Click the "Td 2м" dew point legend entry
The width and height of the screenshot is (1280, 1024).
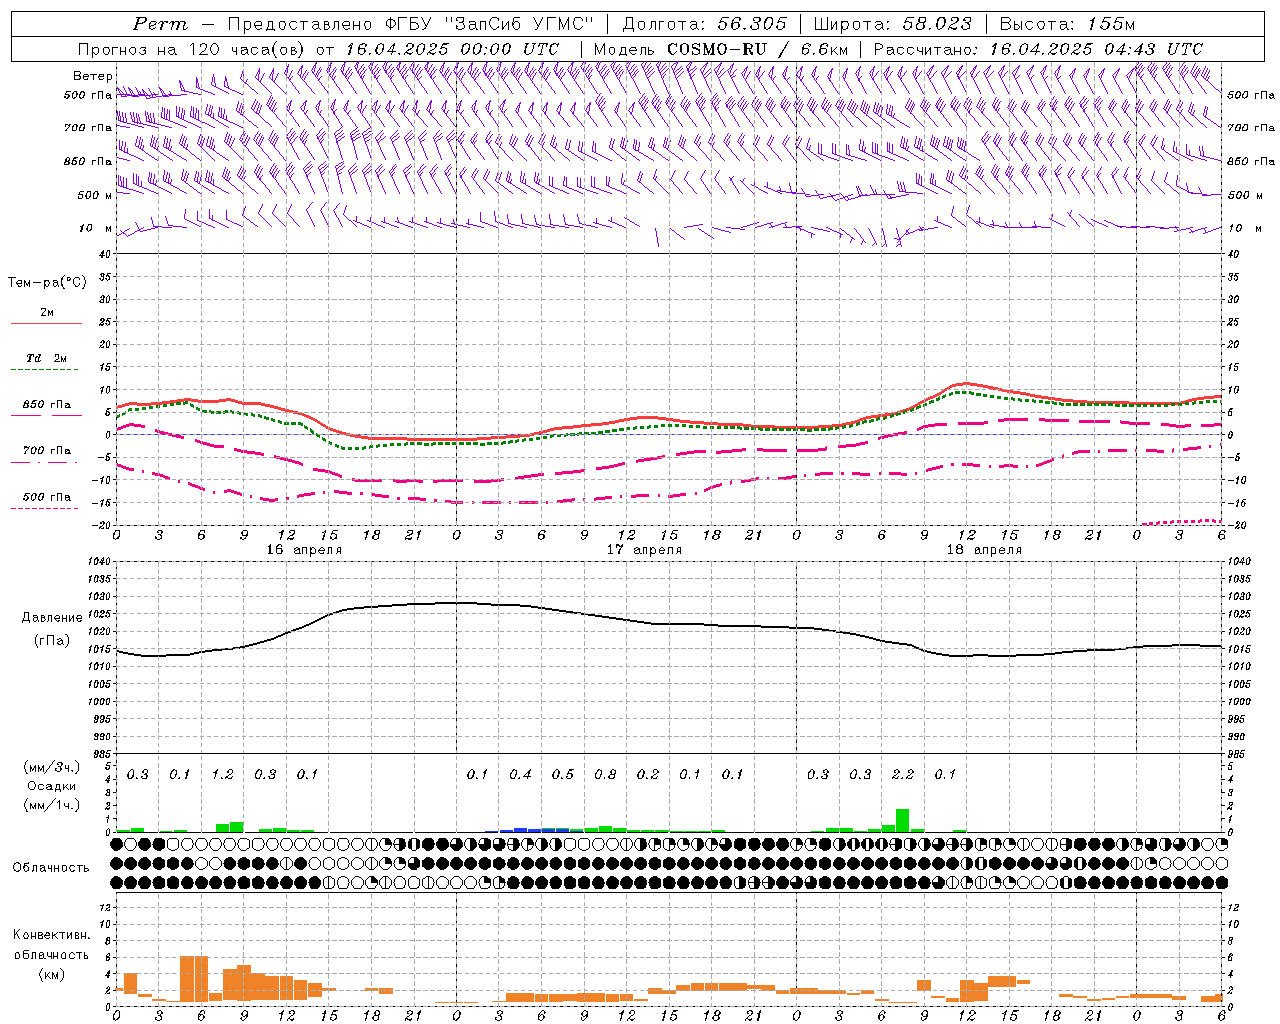47,358
